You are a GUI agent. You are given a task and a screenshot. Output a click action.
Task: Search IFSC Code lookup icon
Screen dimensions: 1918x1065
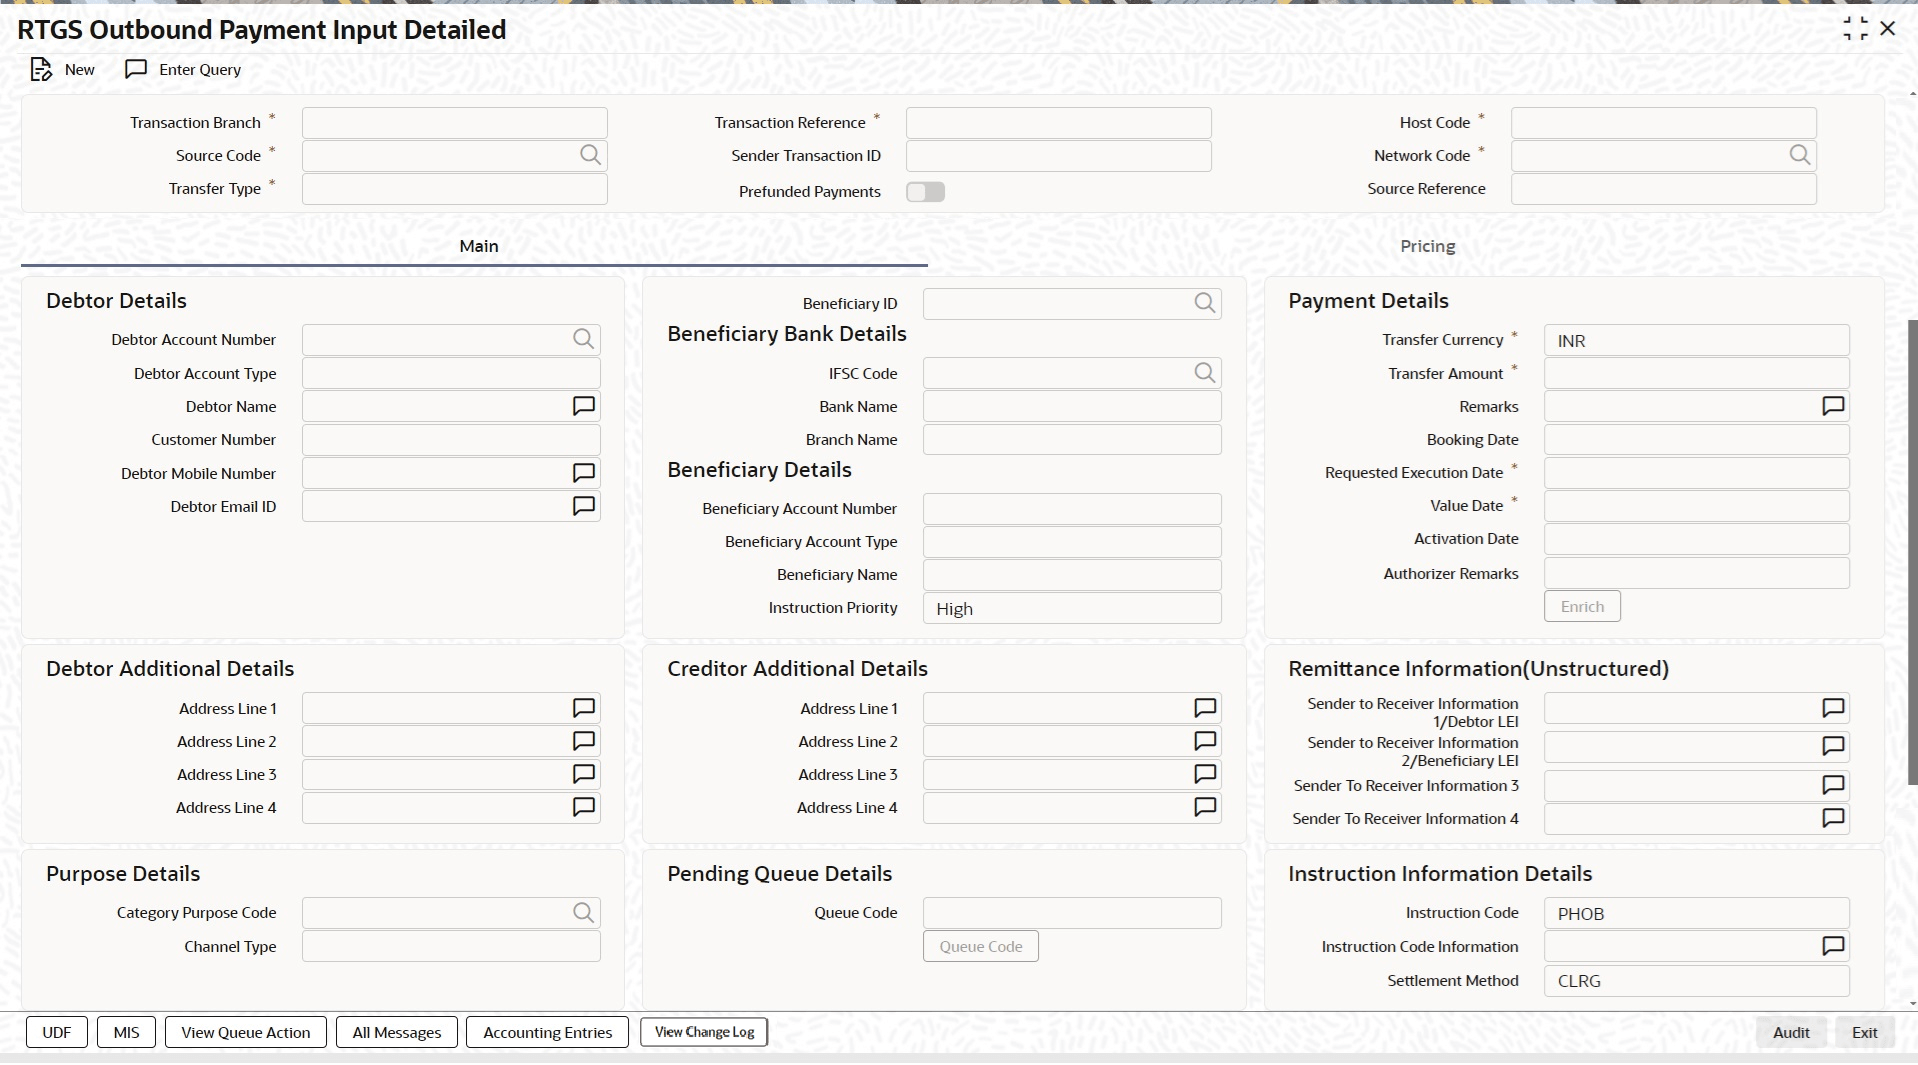(x=1205, y=373)
